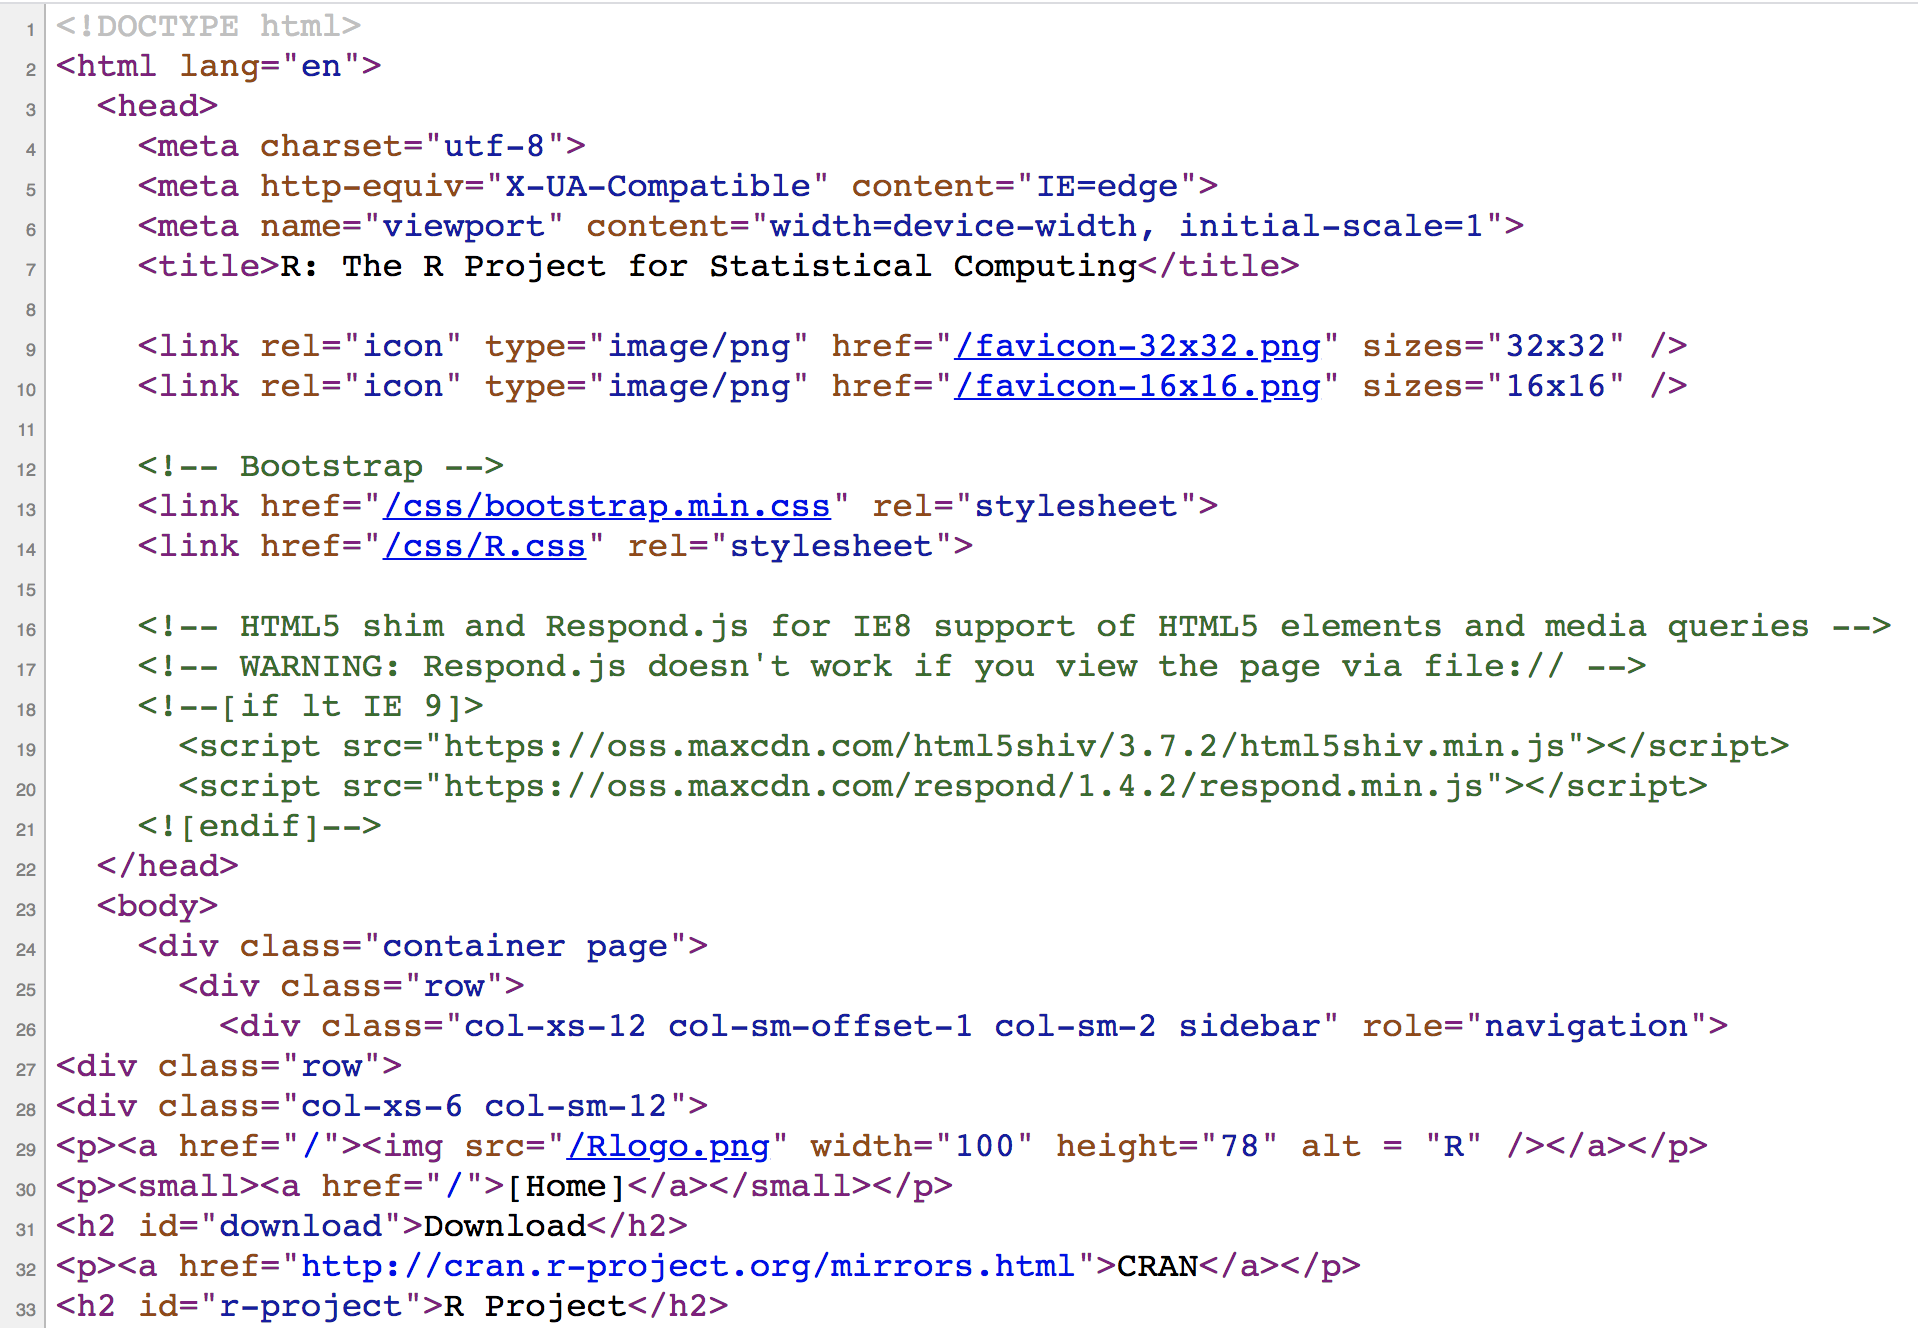The width and height of the screenshot is (1918, 1328).
Task: Click the '[if lt IE 9]' conditional
Action: pos(310,706)
